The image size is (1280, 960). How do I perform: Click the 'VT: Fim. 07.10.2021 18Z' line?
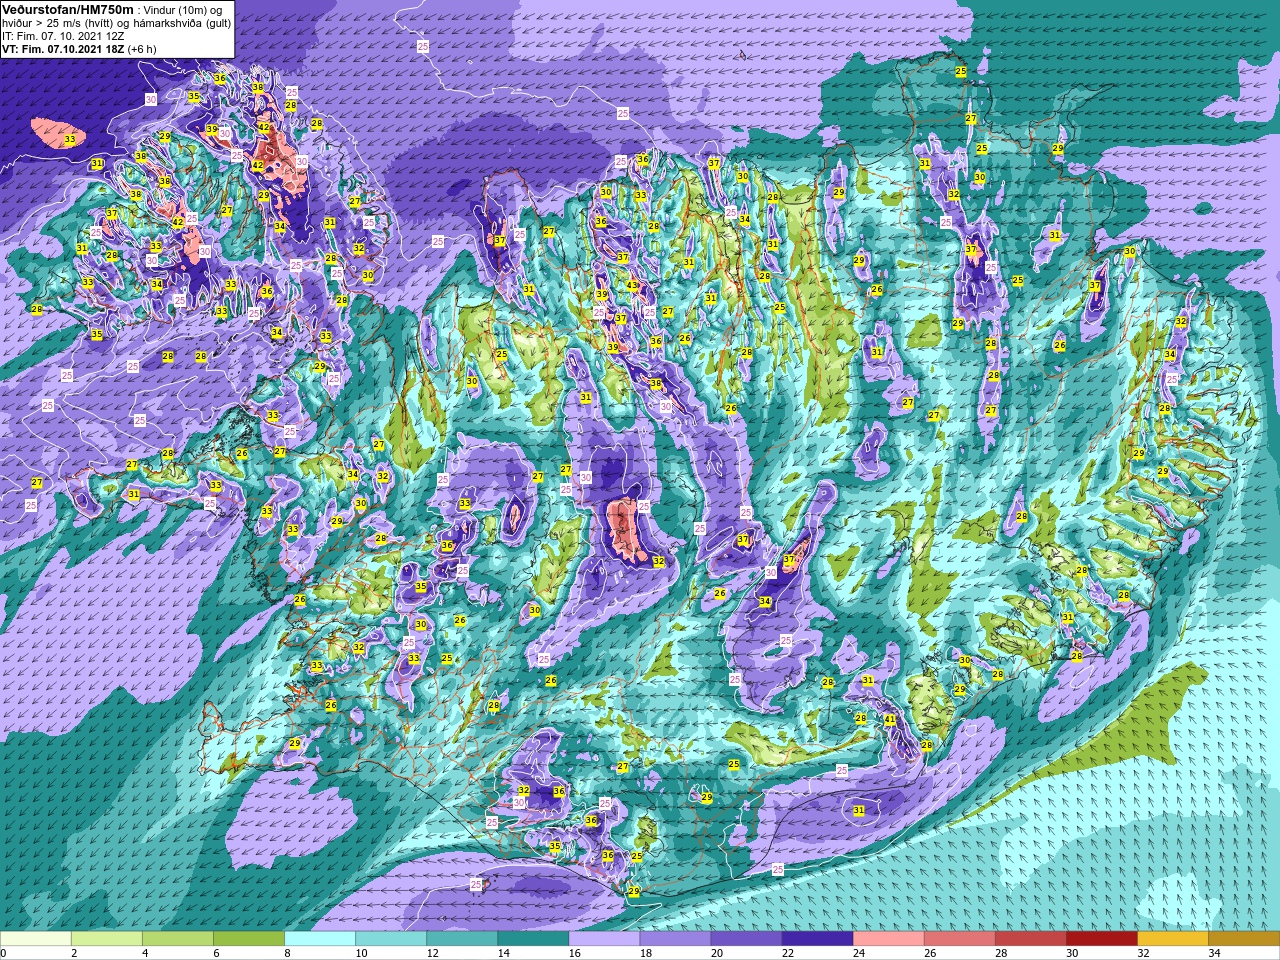pyautogui.click(x=63, y=48)
